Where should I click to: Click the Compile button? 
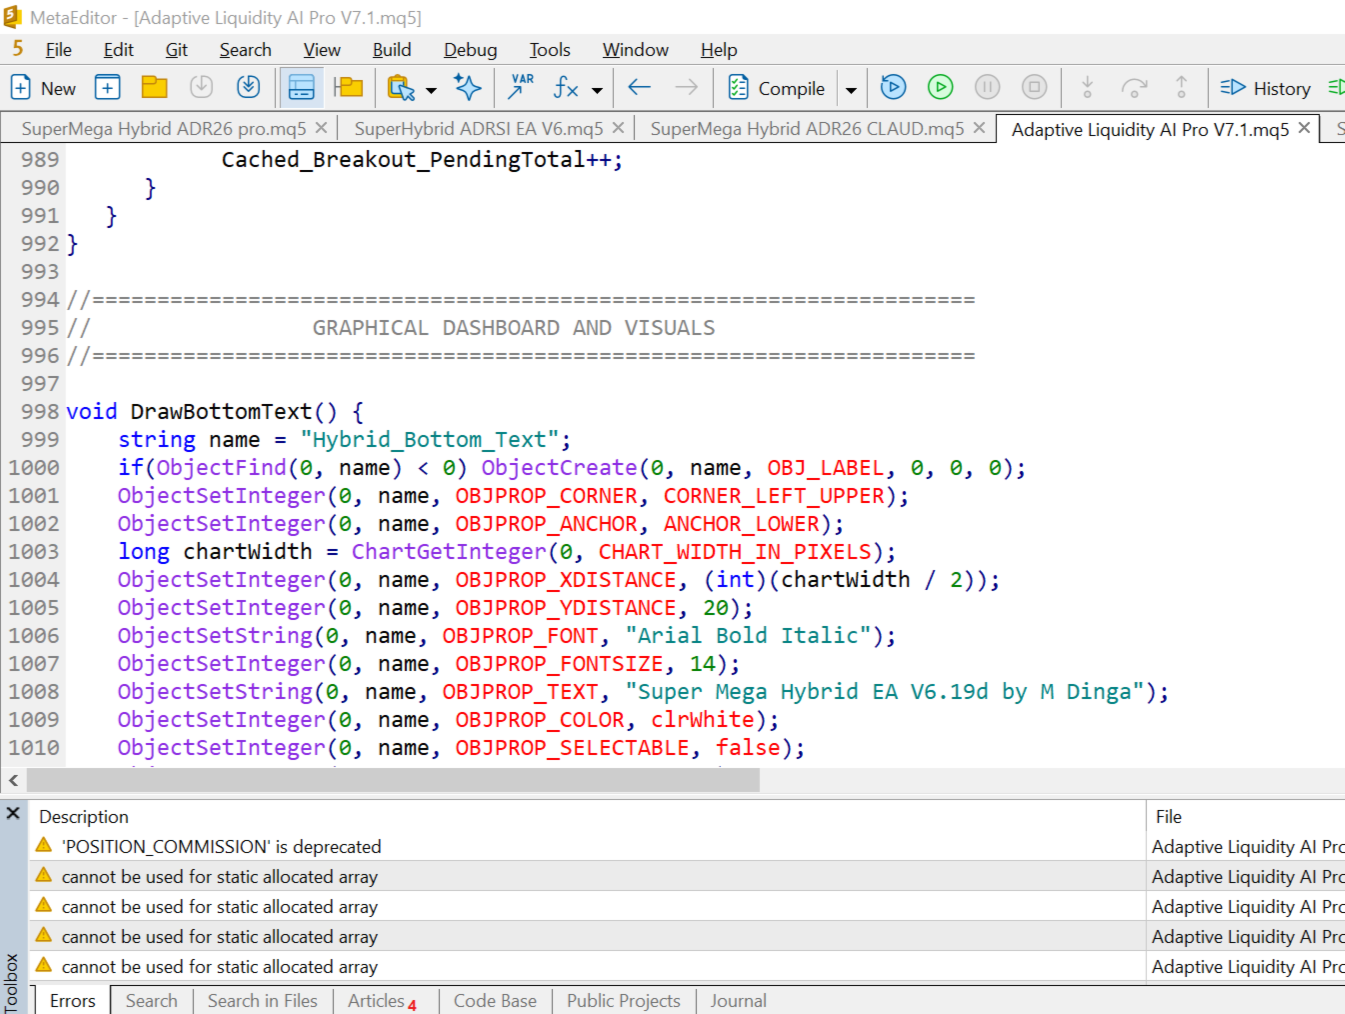(776, 88)
